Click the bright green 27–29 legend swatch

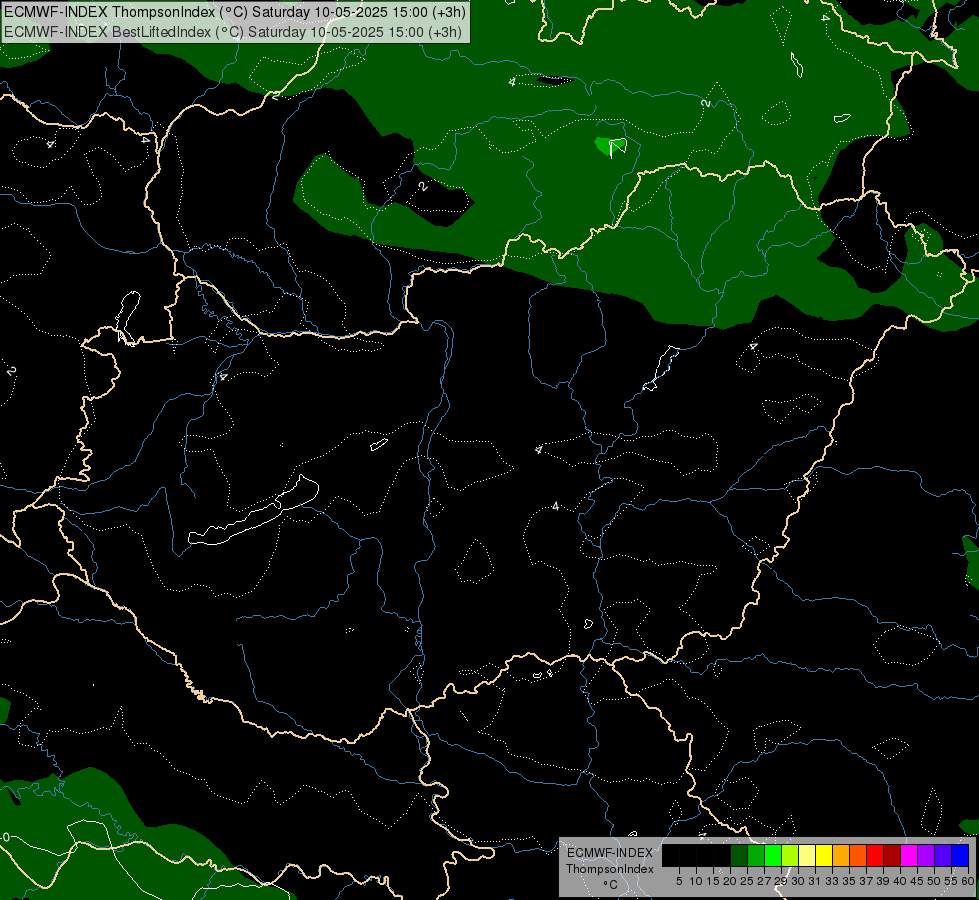773,855
